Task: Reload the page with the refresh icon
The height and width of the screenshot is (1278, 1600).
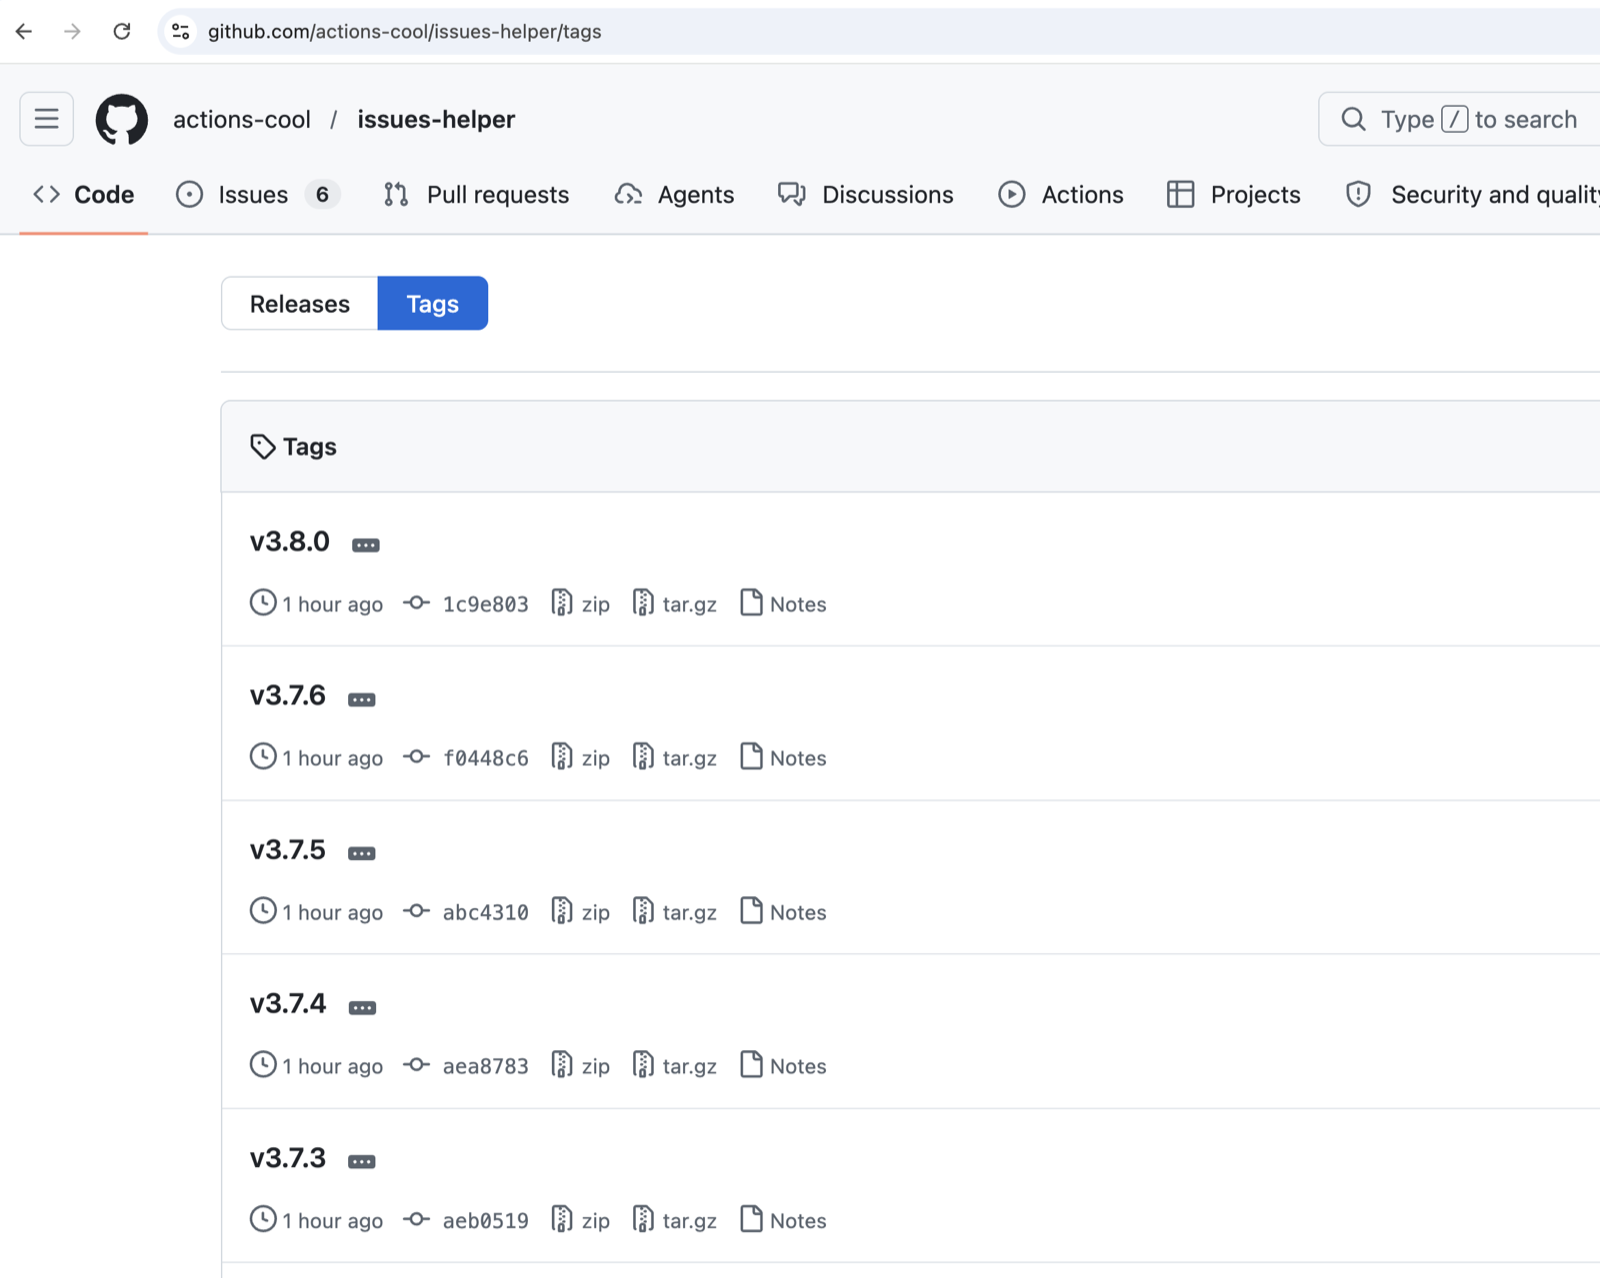Action: [122, 31]
